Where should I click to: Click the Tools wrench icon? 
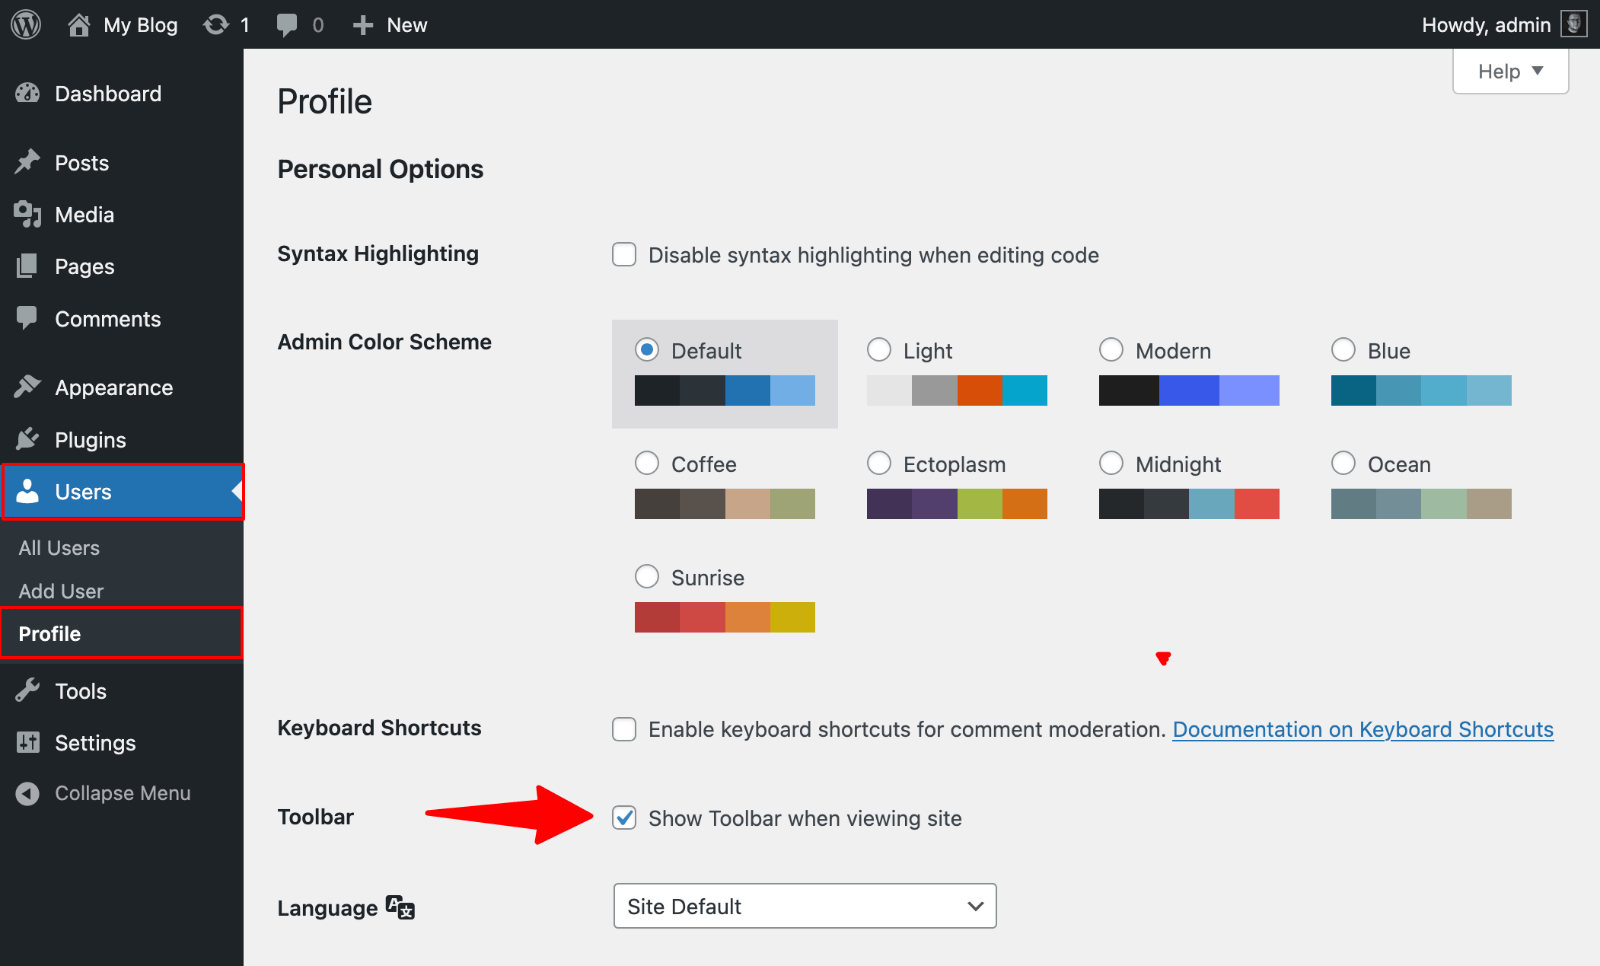(x=28, y=691)
